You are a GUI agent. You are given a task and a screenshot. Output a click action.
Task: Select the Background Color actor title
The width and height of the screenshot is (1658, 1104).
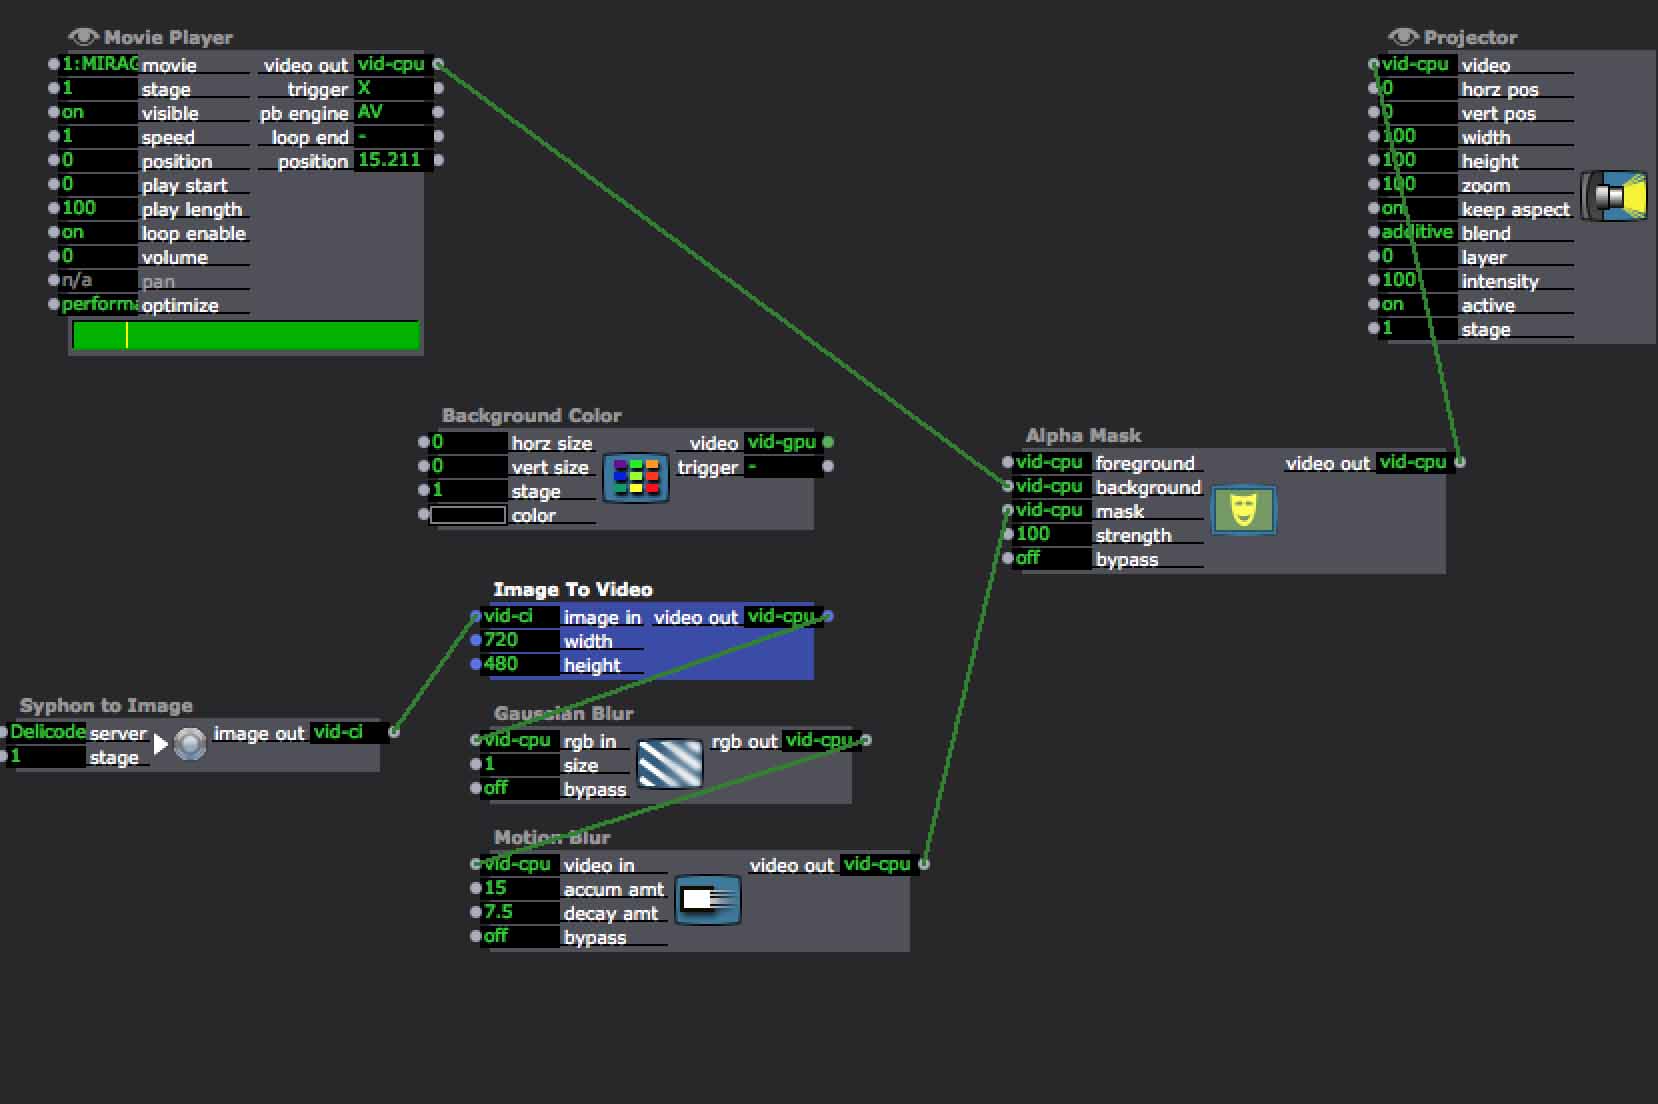(x=531, y=416)
